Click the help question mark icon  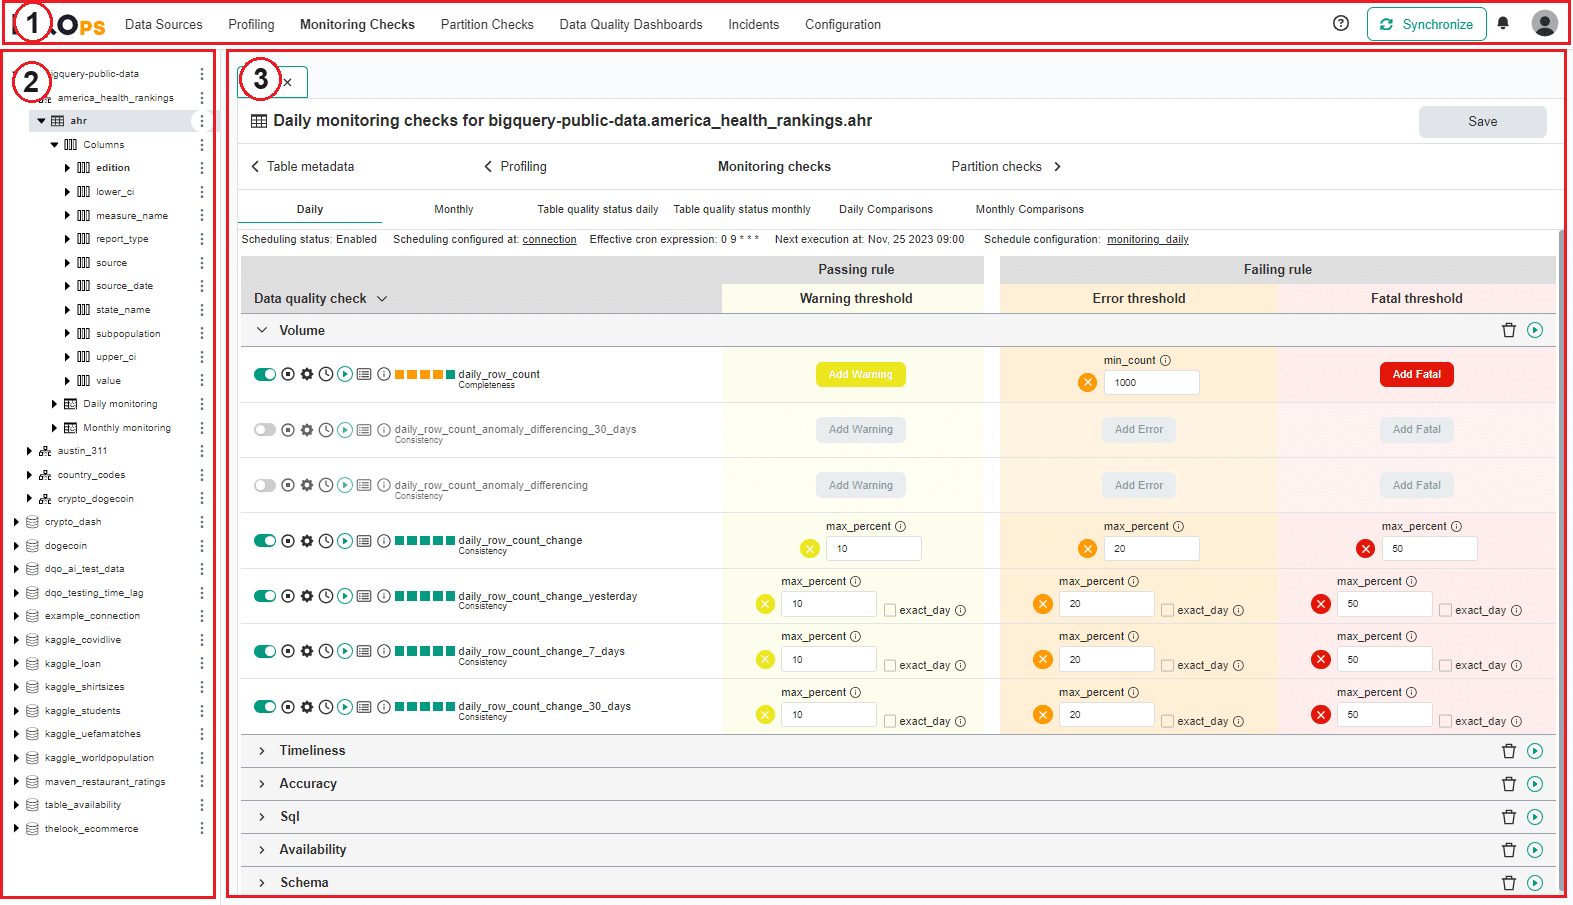pyautogui.click(x=1341, y=24)
